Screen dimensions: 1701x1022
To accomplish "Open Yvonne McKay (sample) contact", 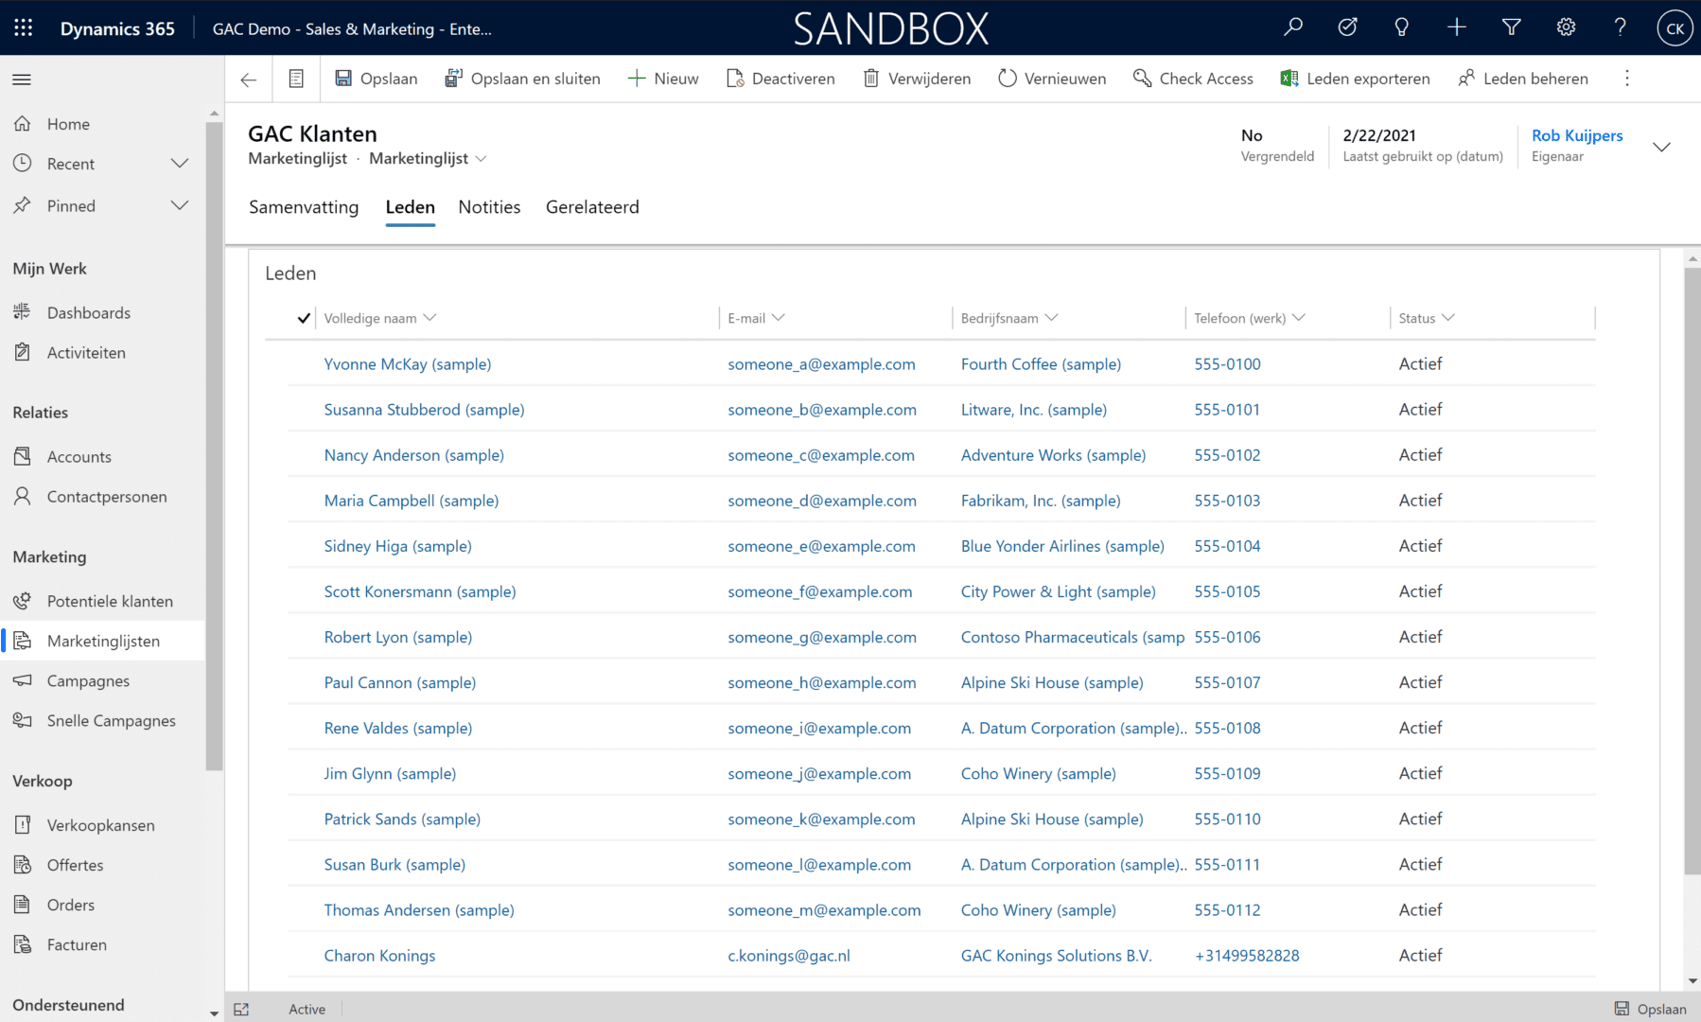I will point(408,364).
